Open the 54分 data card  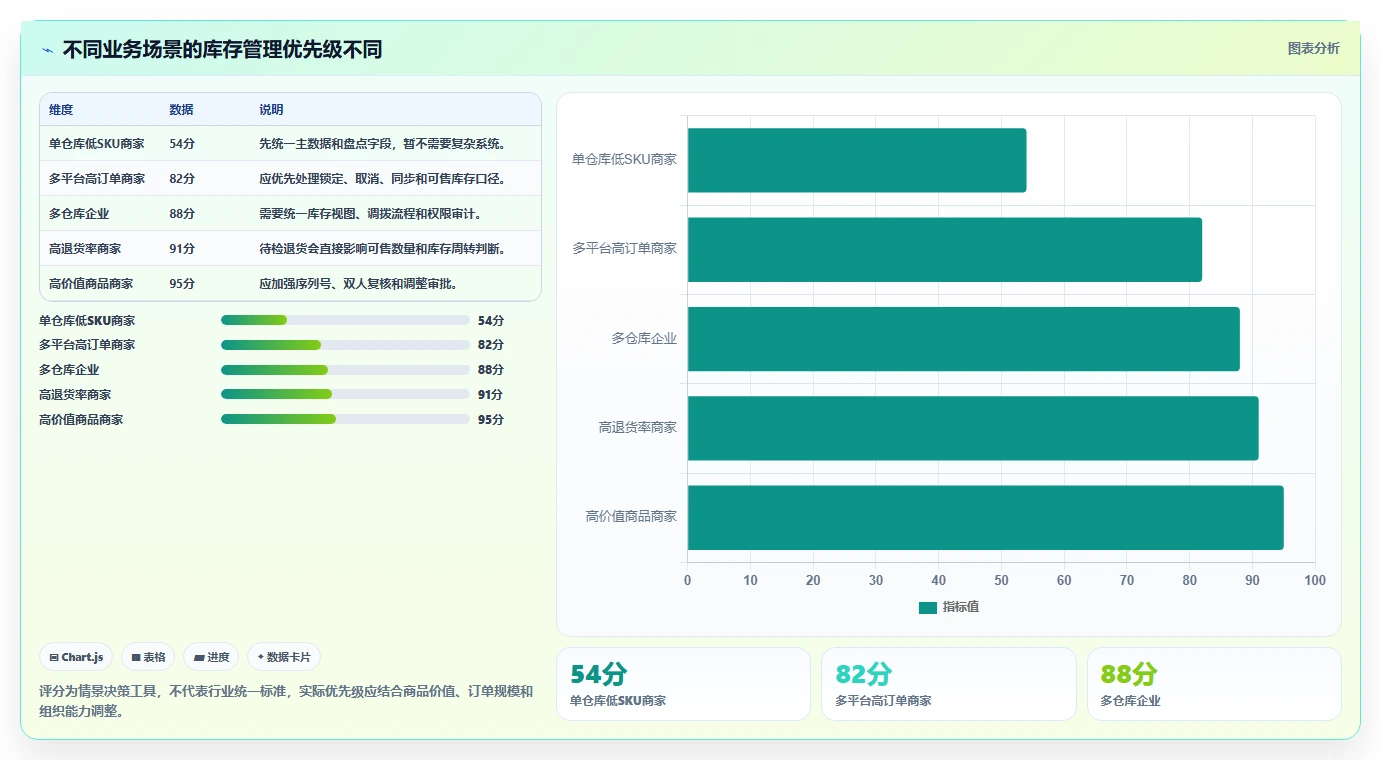click(683, 684)
